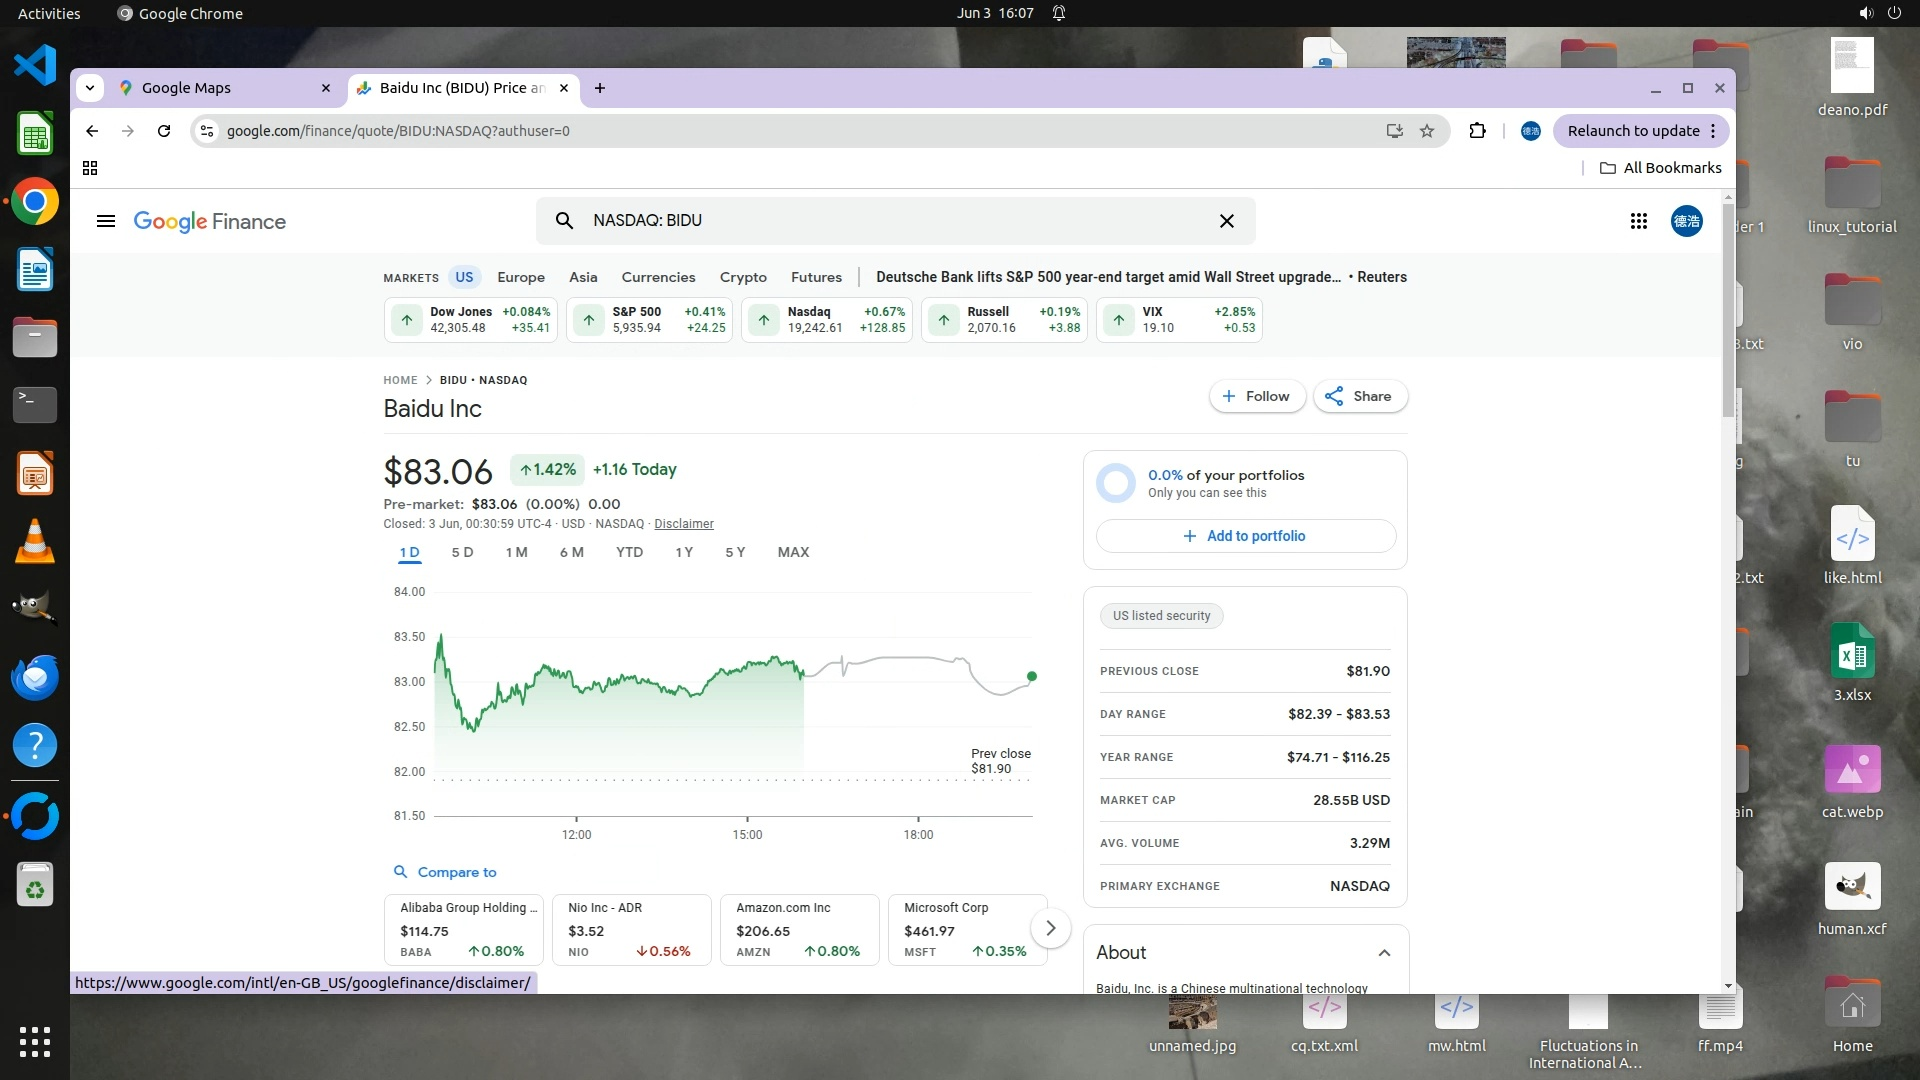Click the site information icon in the address bar

tap(206, 131)
